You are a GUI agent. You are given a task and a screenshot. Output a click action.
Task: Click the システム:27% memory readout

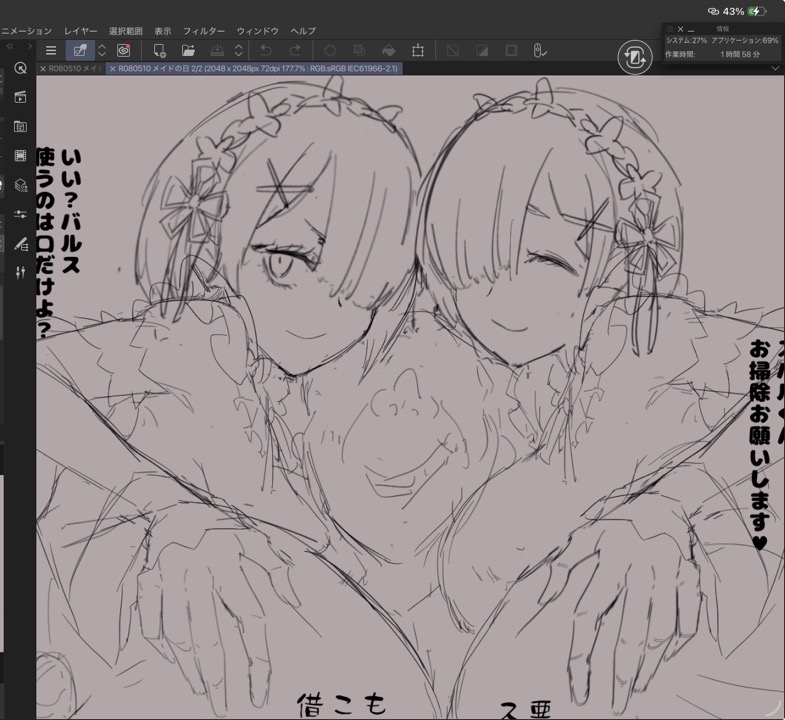686,41
